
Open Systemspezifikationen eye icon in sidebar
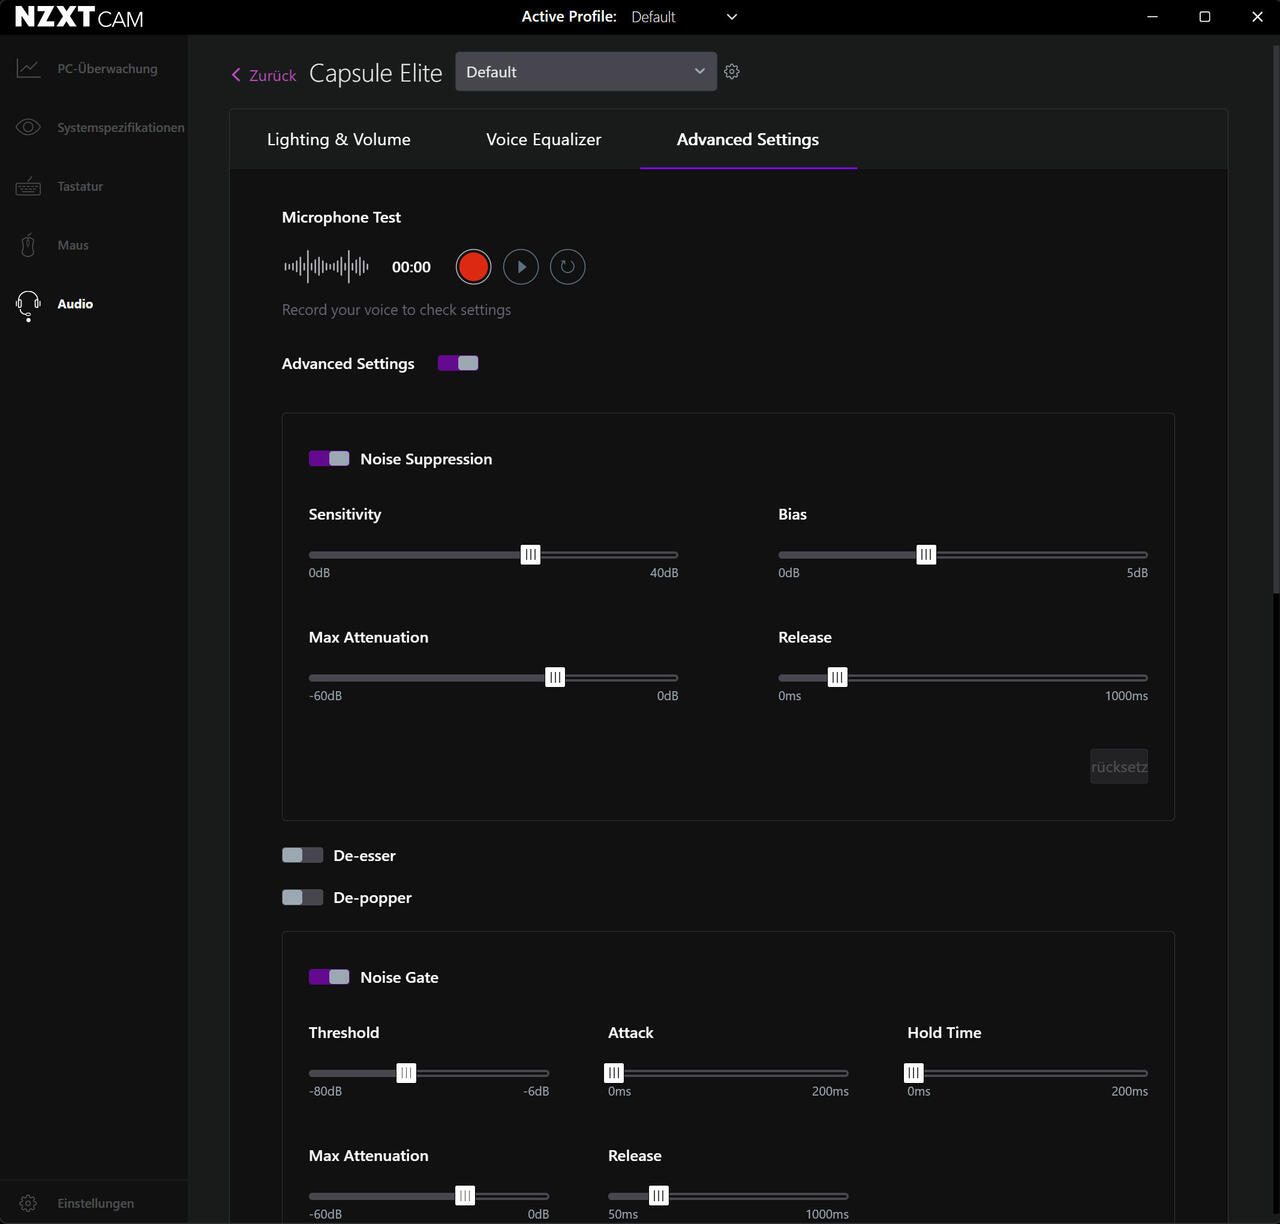coord(28,127)
